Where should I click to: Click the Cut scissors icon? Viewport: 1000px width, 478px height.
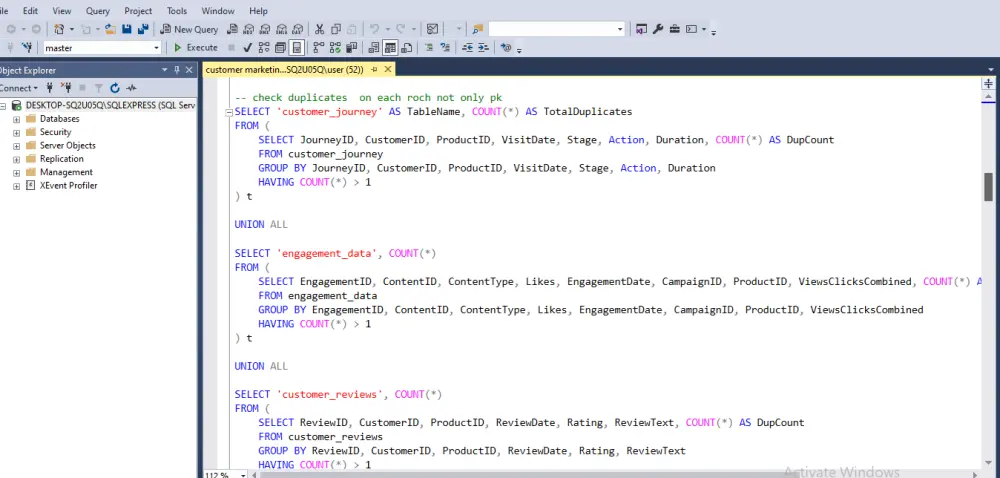[319, 29]
